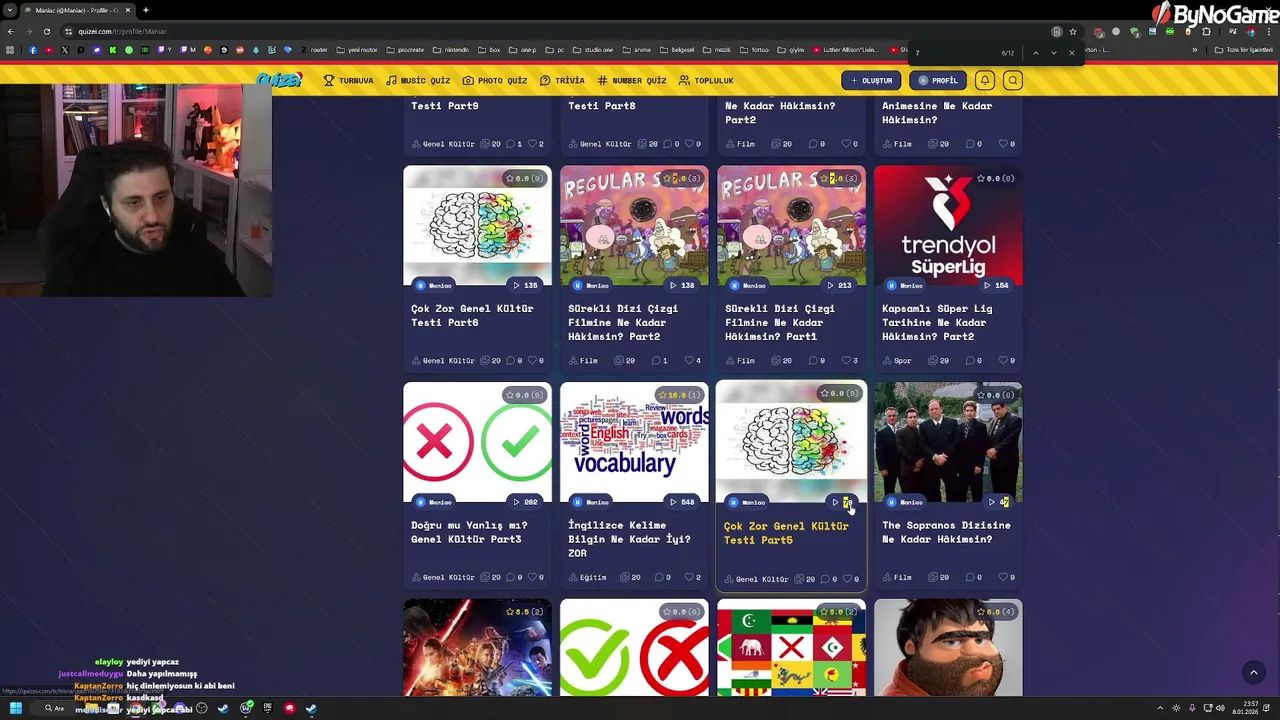The height and width of the screenshot is (720, 1280).
Task: Open Kapsamlı Süper Lig Tarihine Part2 title
Action: [937, 322]
